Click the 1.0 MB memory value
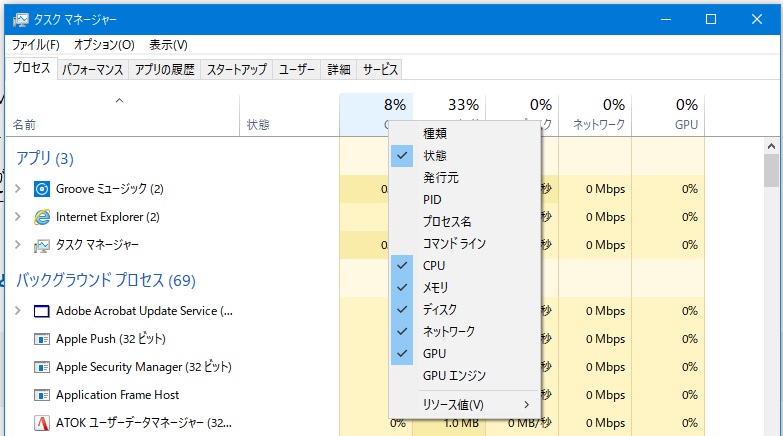783x436 pixels. coord(461,424)
